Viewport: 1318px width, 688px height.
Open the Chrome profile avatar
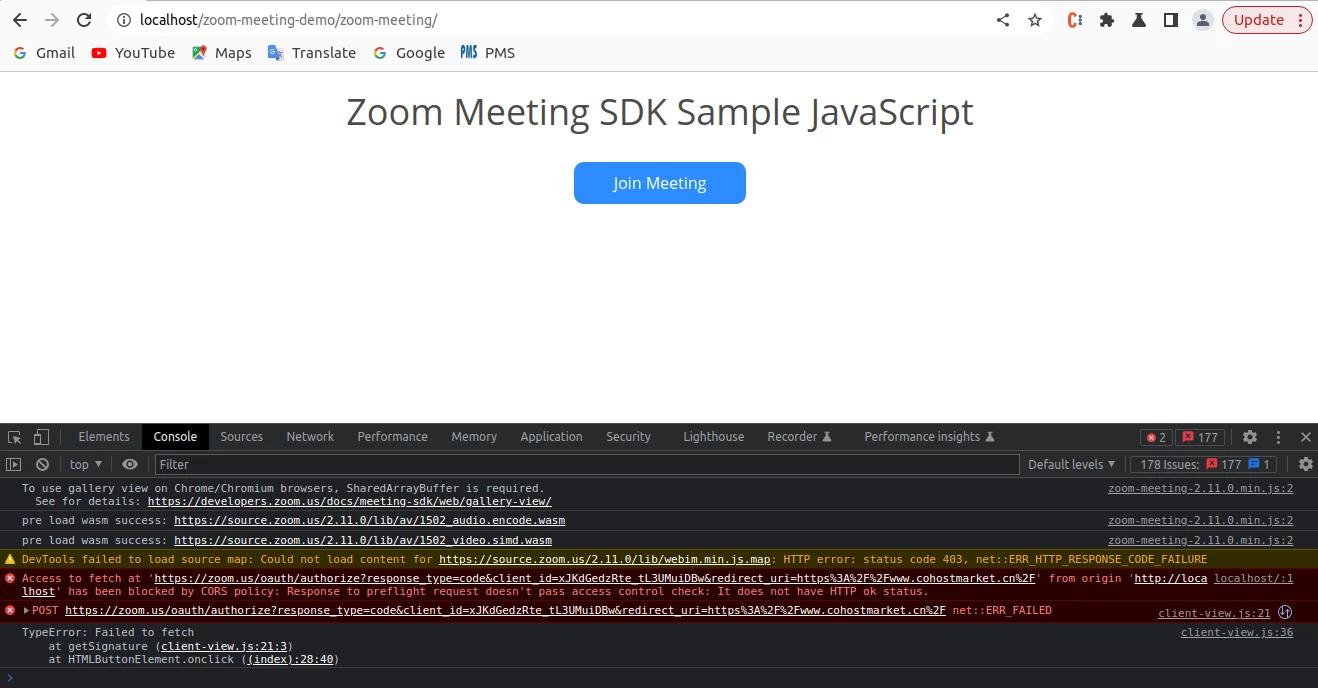[1203, 20]
